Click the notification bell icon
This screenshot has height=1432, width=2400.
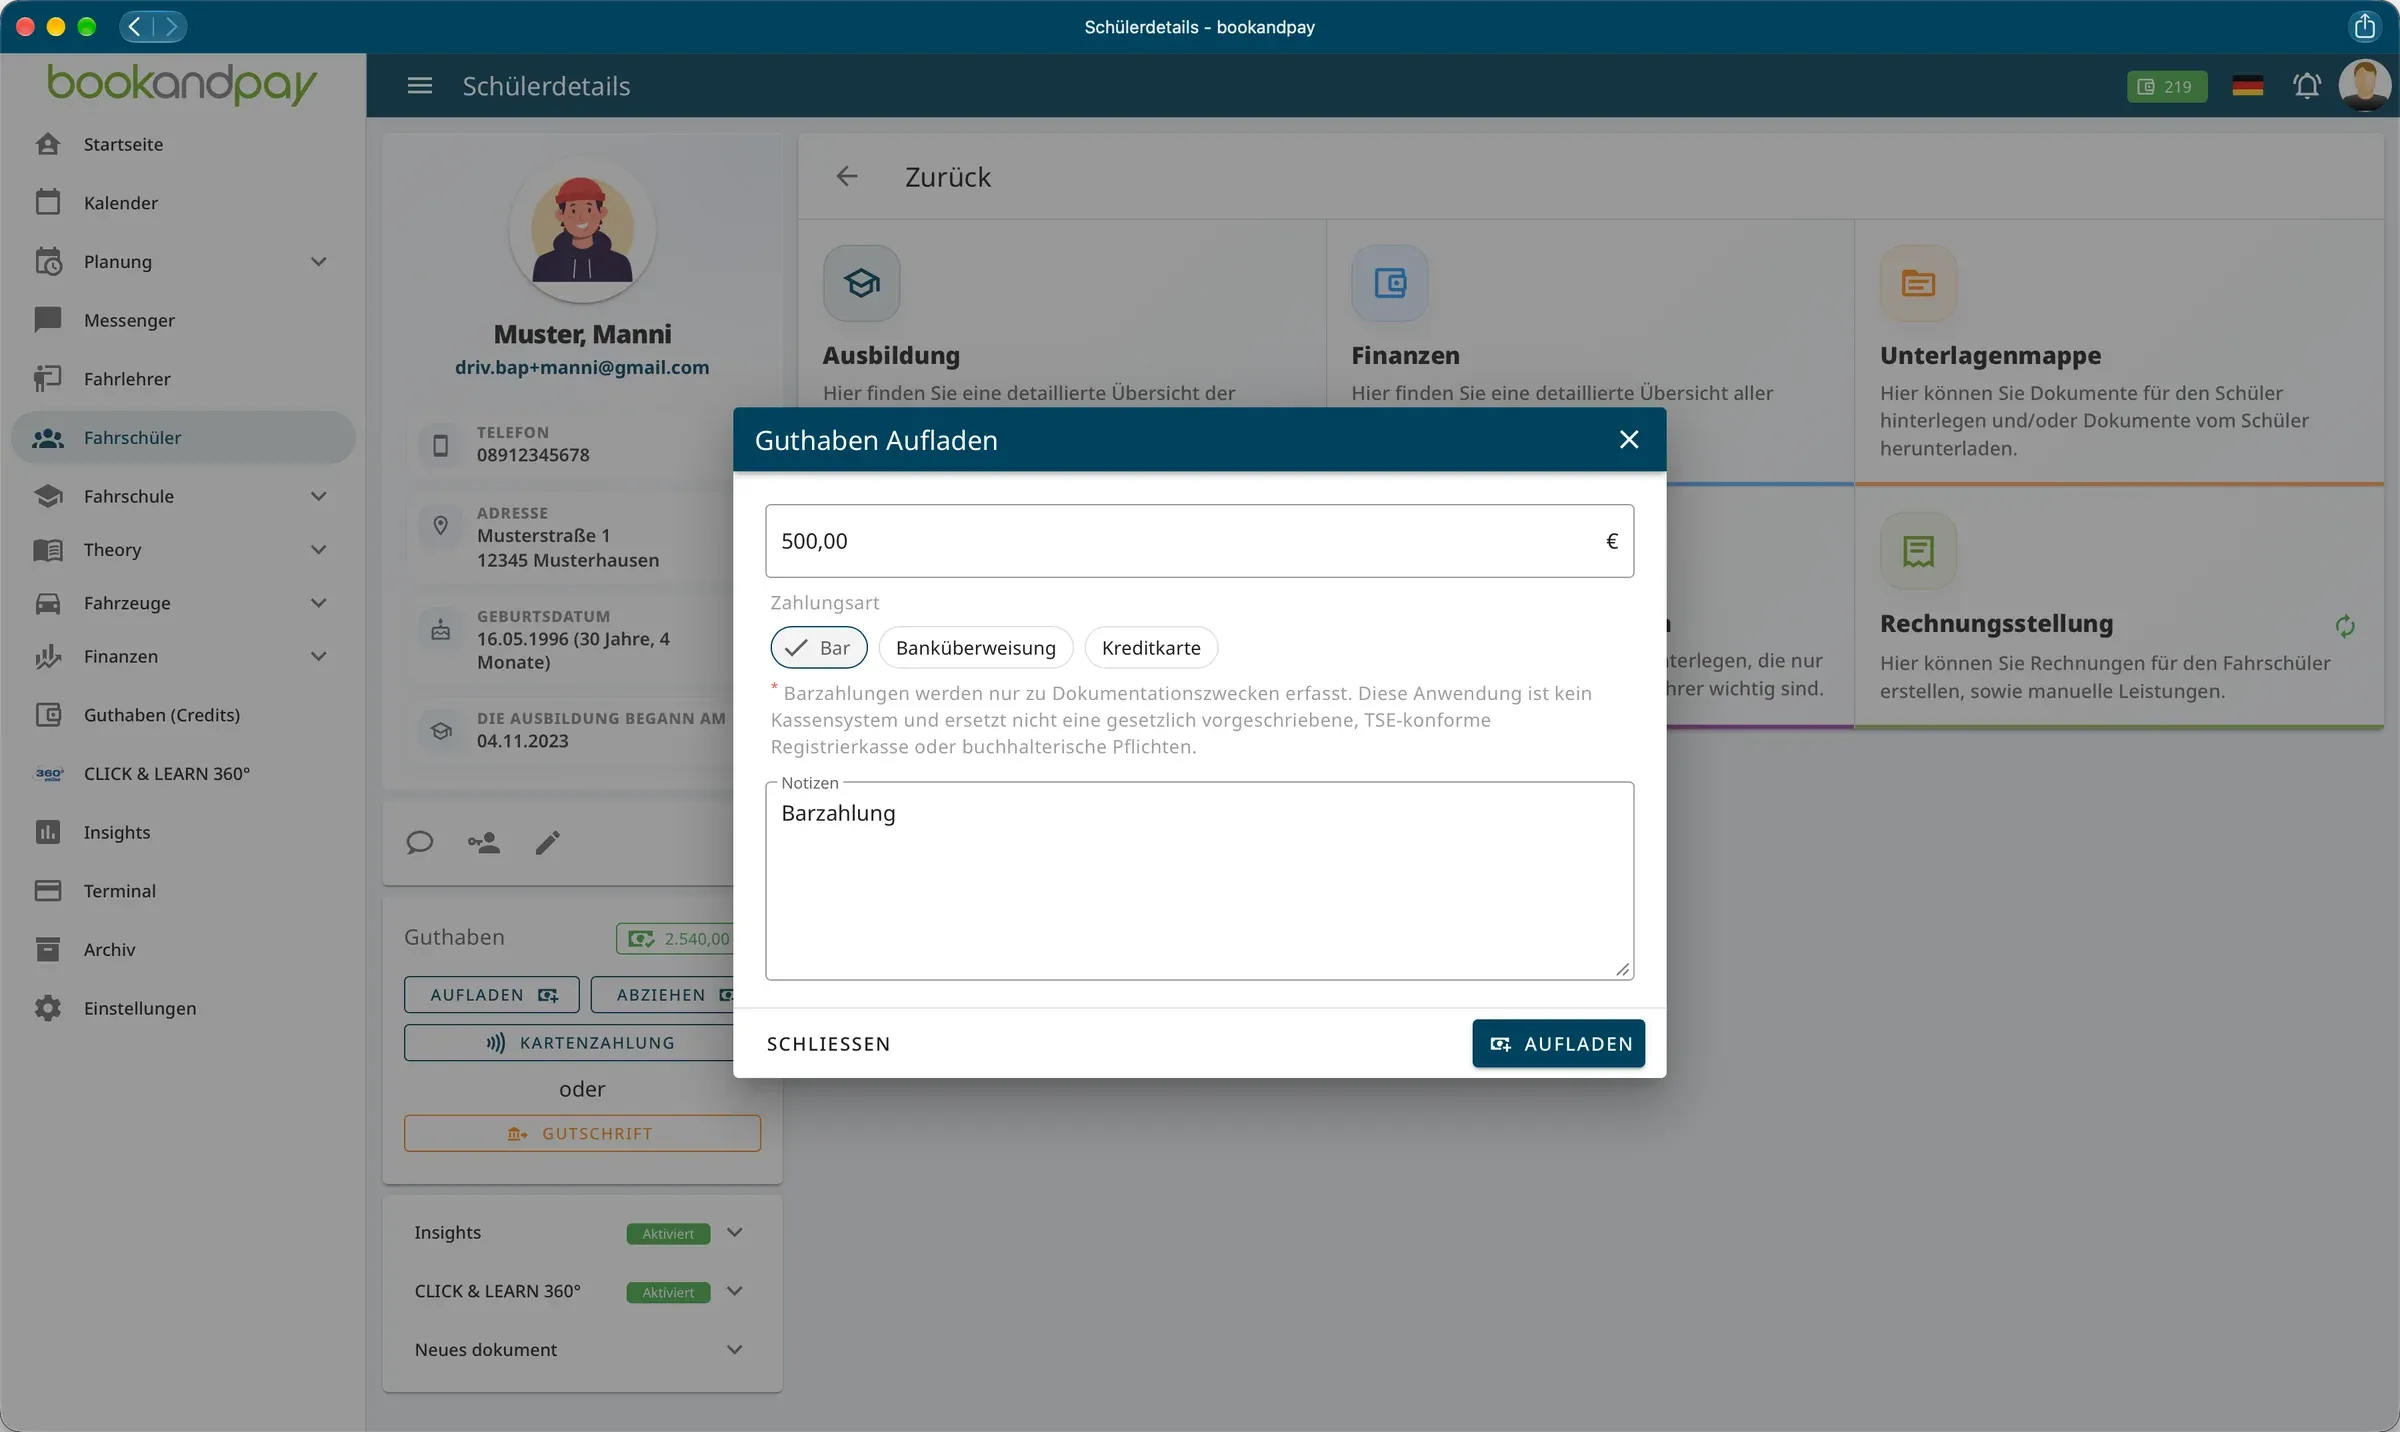[x=2307, y=86]
